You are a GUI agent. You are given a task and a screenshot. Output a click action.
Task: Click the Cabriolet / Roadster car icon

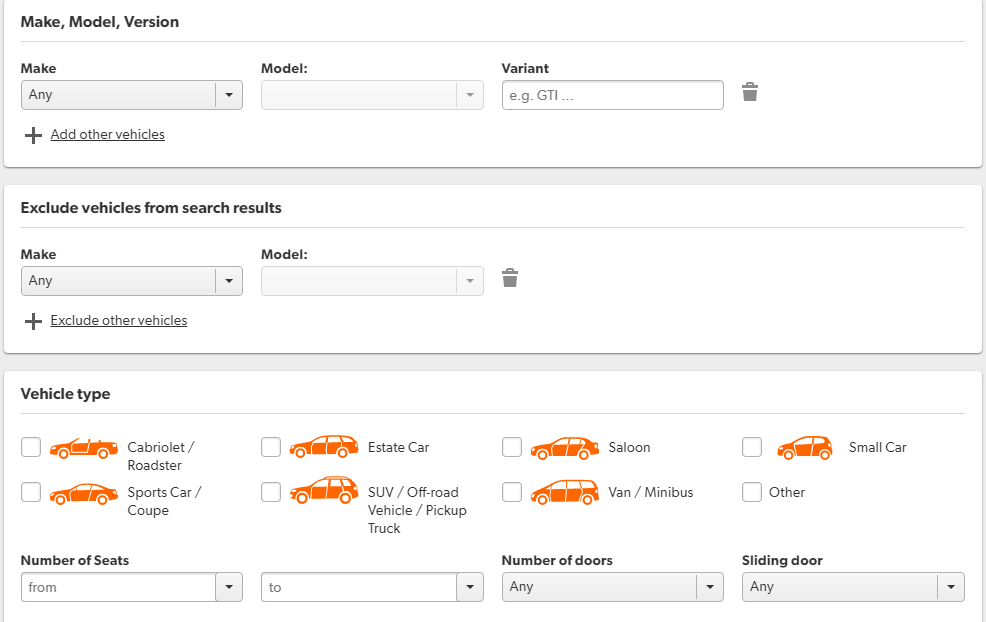pyautogui.click(x=84, y=448)
